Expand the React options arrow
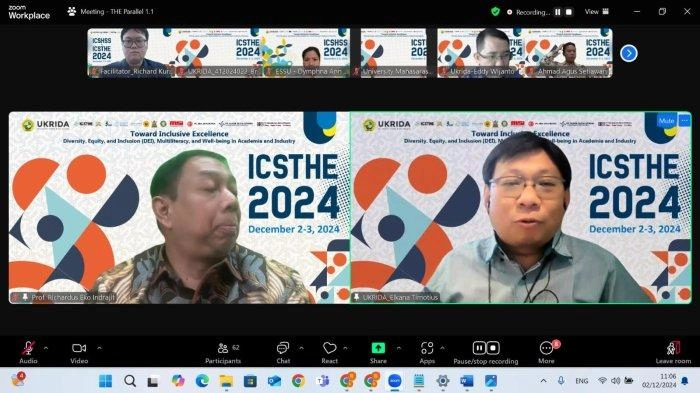Viewport: 700px width, 393px height. tap(345, 348)
